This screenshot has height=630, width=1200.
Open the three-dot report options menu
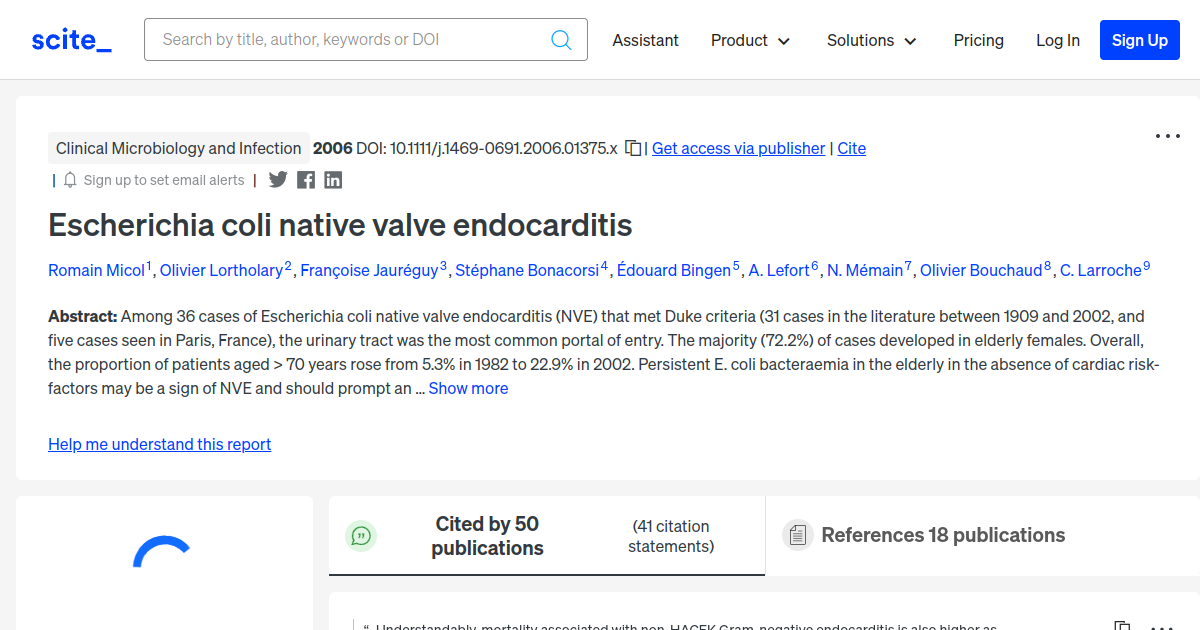[x=1168, y=136]
